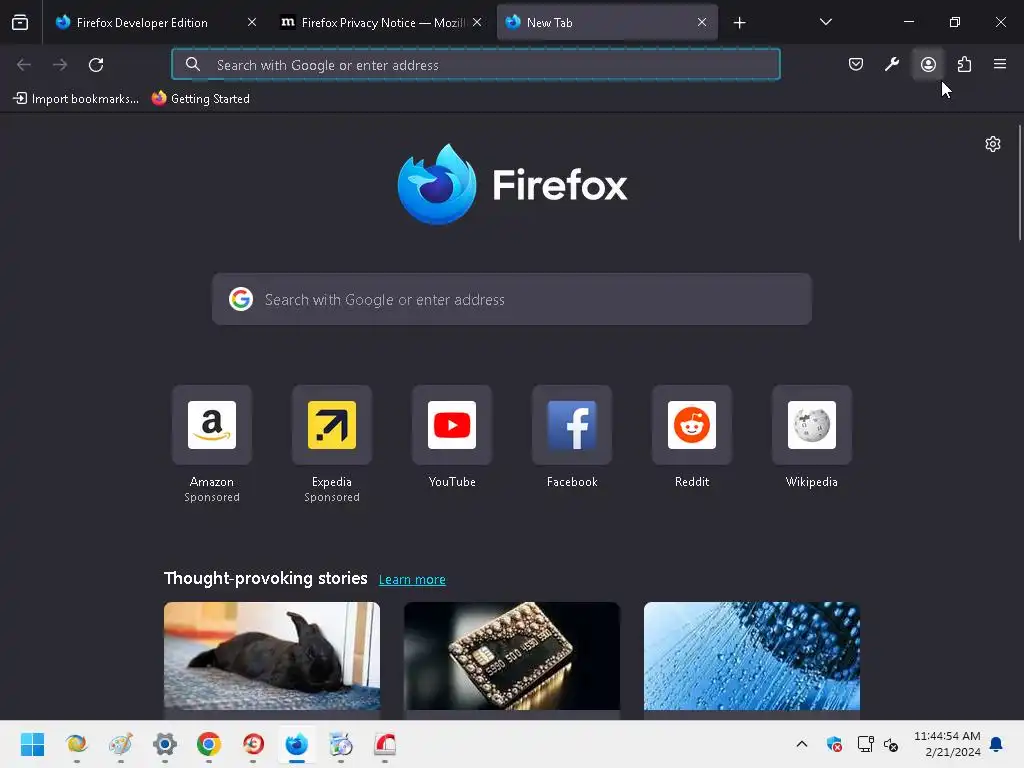The height and width of the screenshot is (768, 1024).
Task: Show hidden system tray icons
Action: click(802, 744)
